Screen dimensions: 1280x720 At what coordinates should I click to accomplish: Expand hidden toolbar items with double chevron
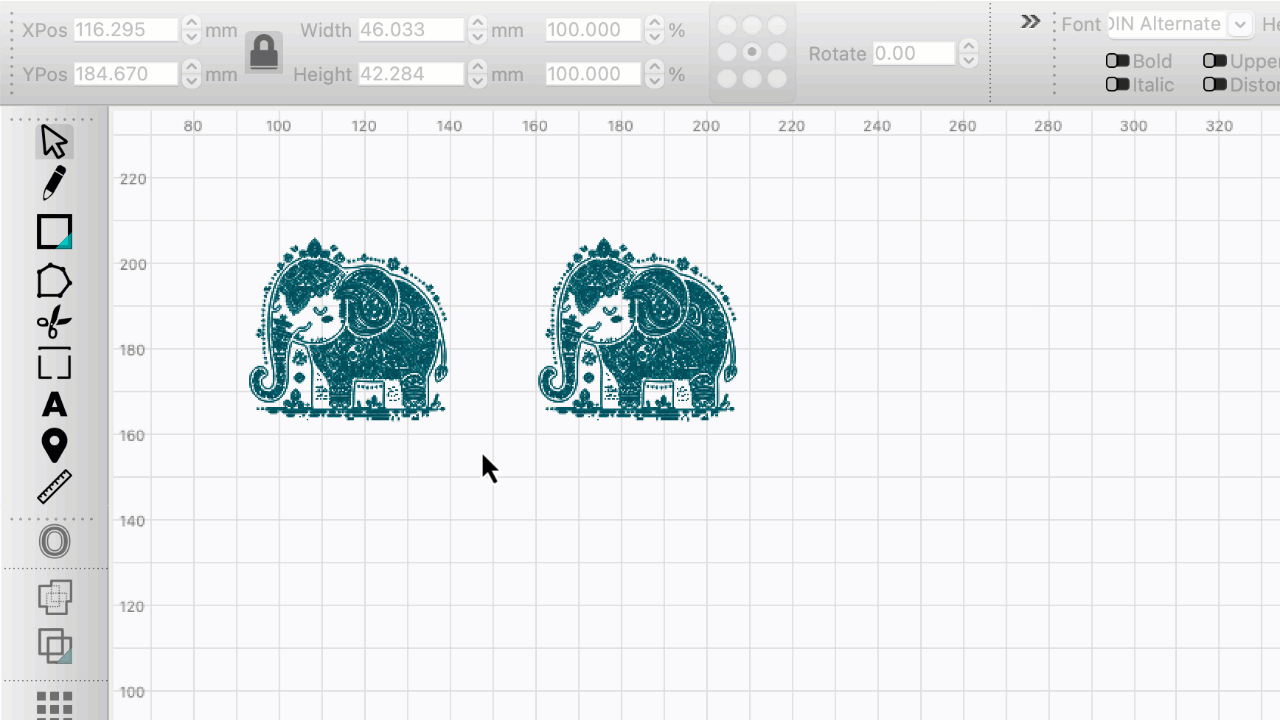tap(1030, 21)
